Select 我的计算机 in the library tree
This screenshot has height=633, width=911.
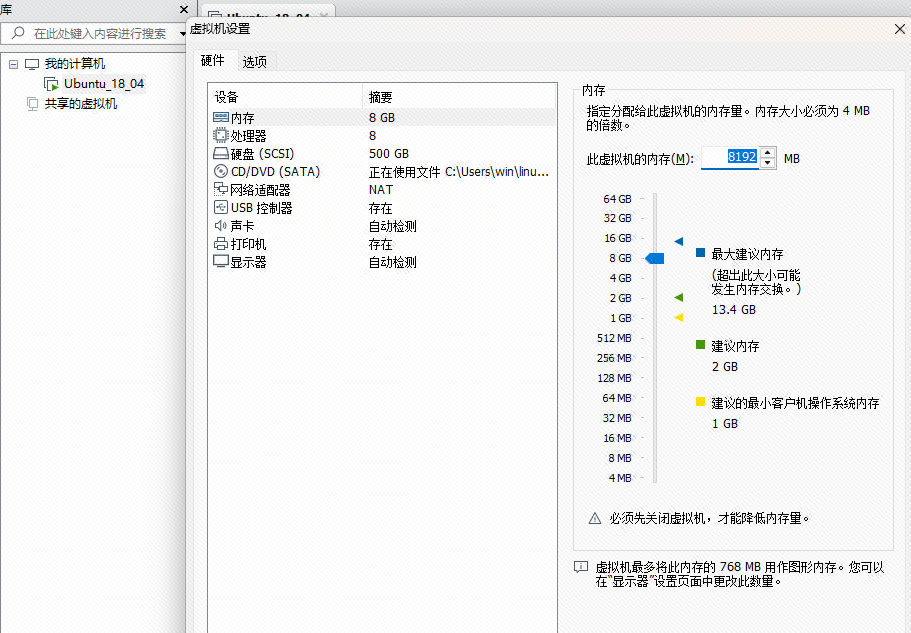(75, 64)
